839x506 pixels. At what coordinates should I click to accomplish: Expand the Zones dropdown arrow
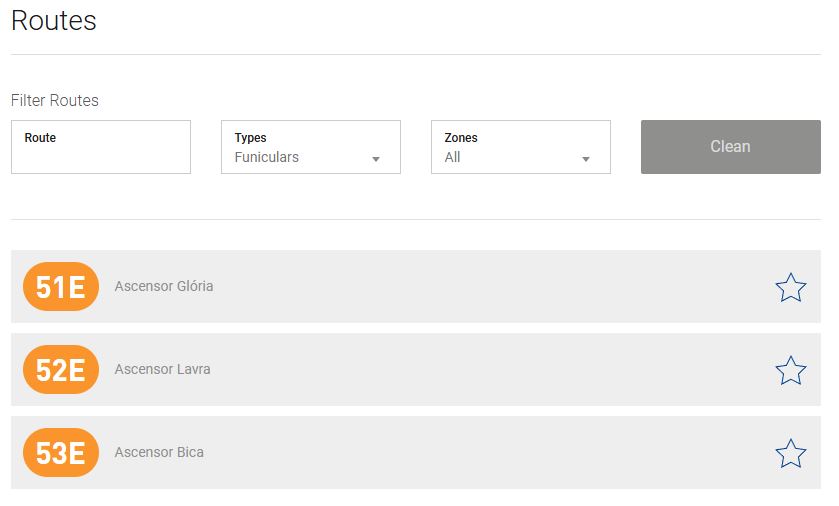point(586,159)
